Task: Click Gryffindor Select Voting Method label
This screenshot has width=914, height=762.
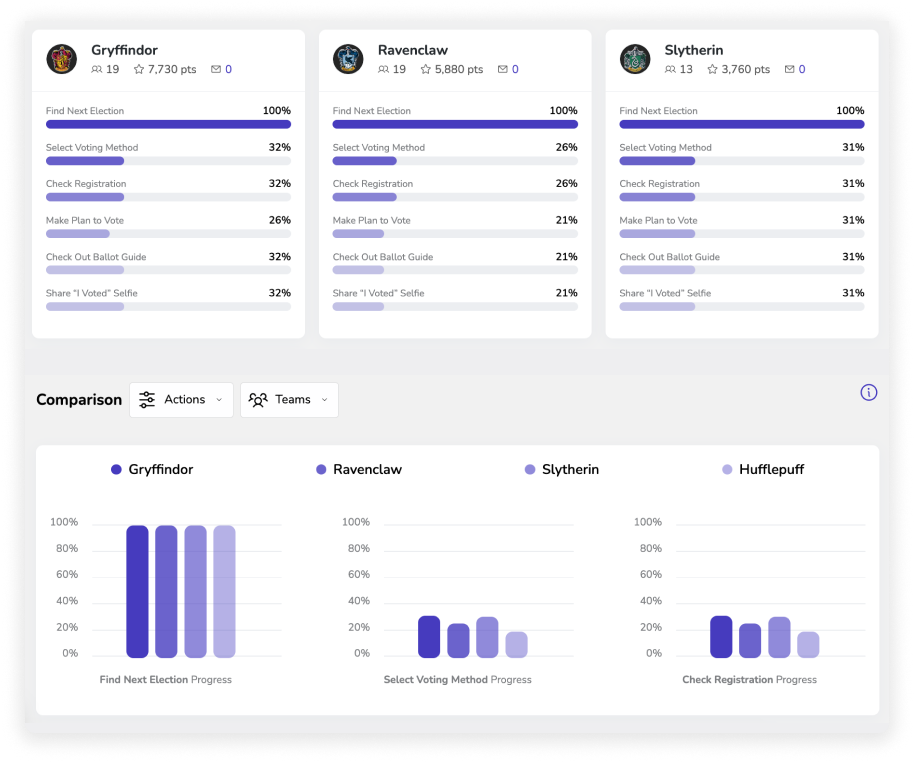Action: tap(92, 148)
